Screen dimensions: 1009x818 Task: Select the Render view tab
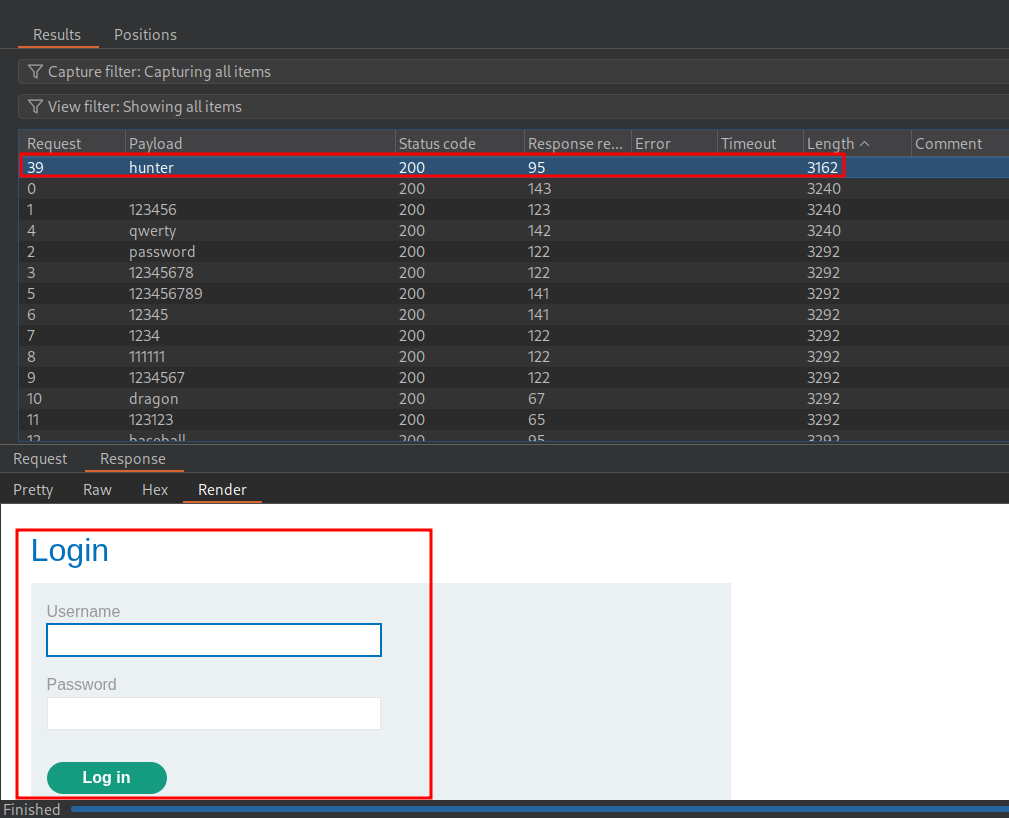click(x=222, y=490)
